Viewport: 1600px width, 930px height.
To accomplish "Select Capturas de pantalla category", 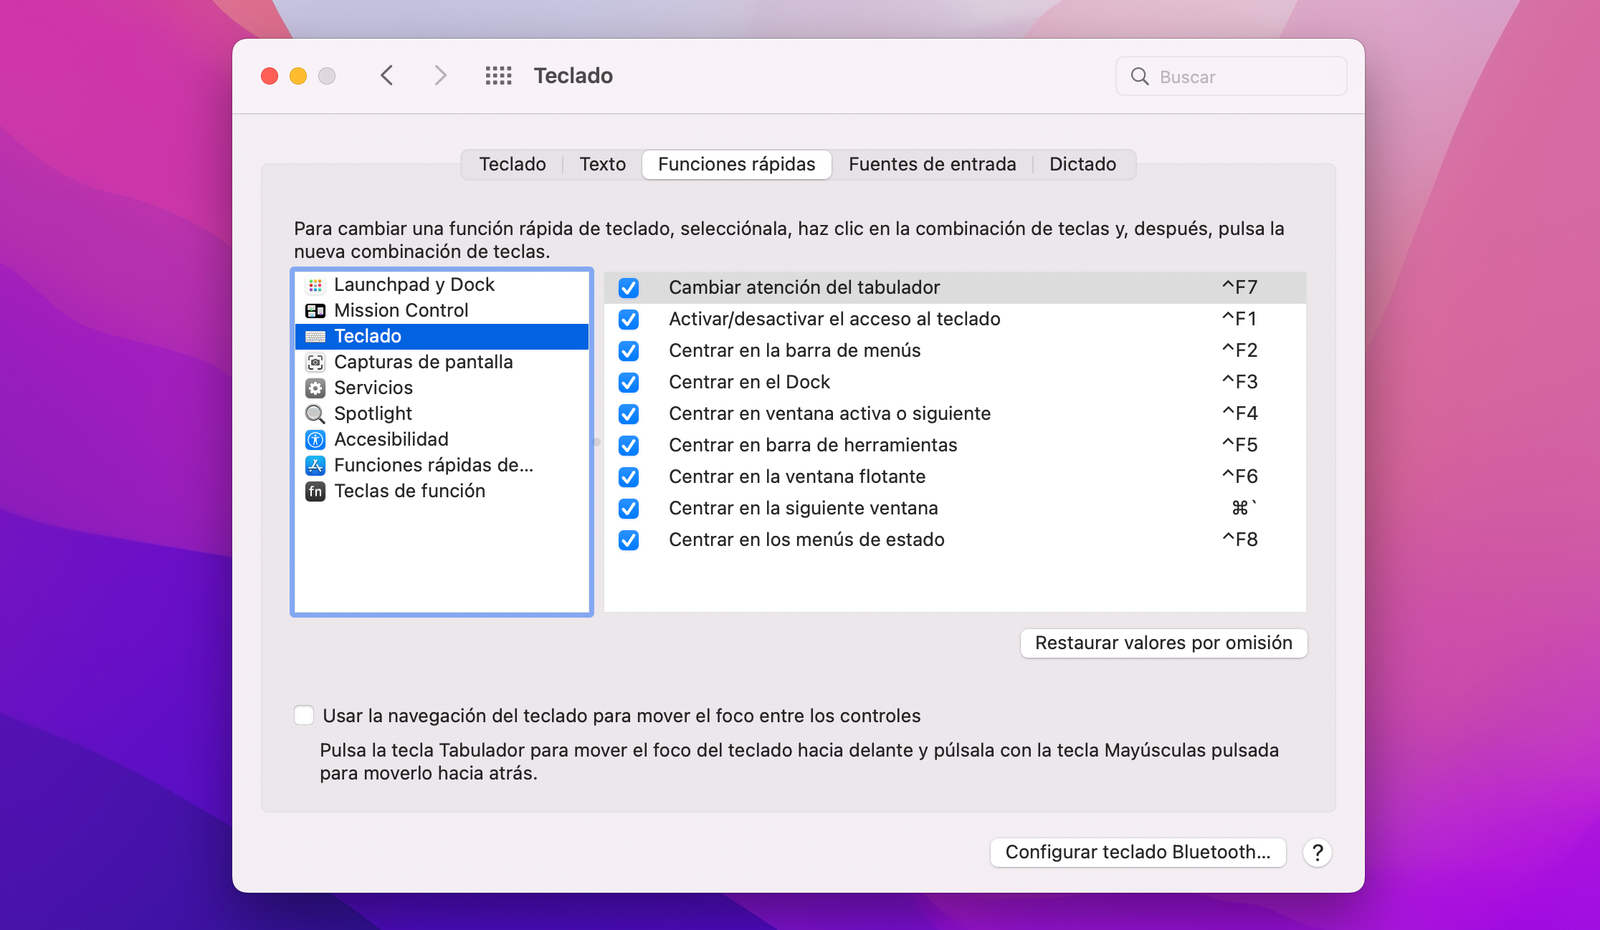I will [442, 362].
